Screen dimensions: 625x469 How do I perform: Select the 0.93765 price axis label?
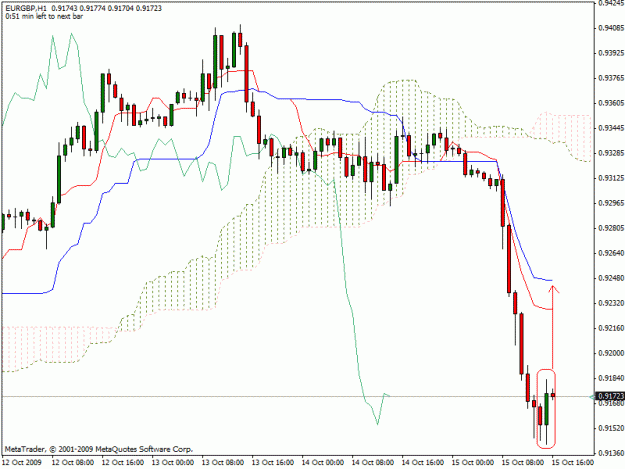(611, 78)
